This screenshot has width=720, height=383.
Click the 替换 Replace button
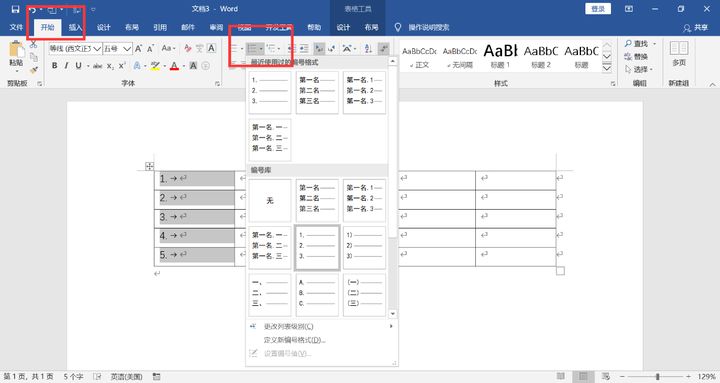point(636,56)
